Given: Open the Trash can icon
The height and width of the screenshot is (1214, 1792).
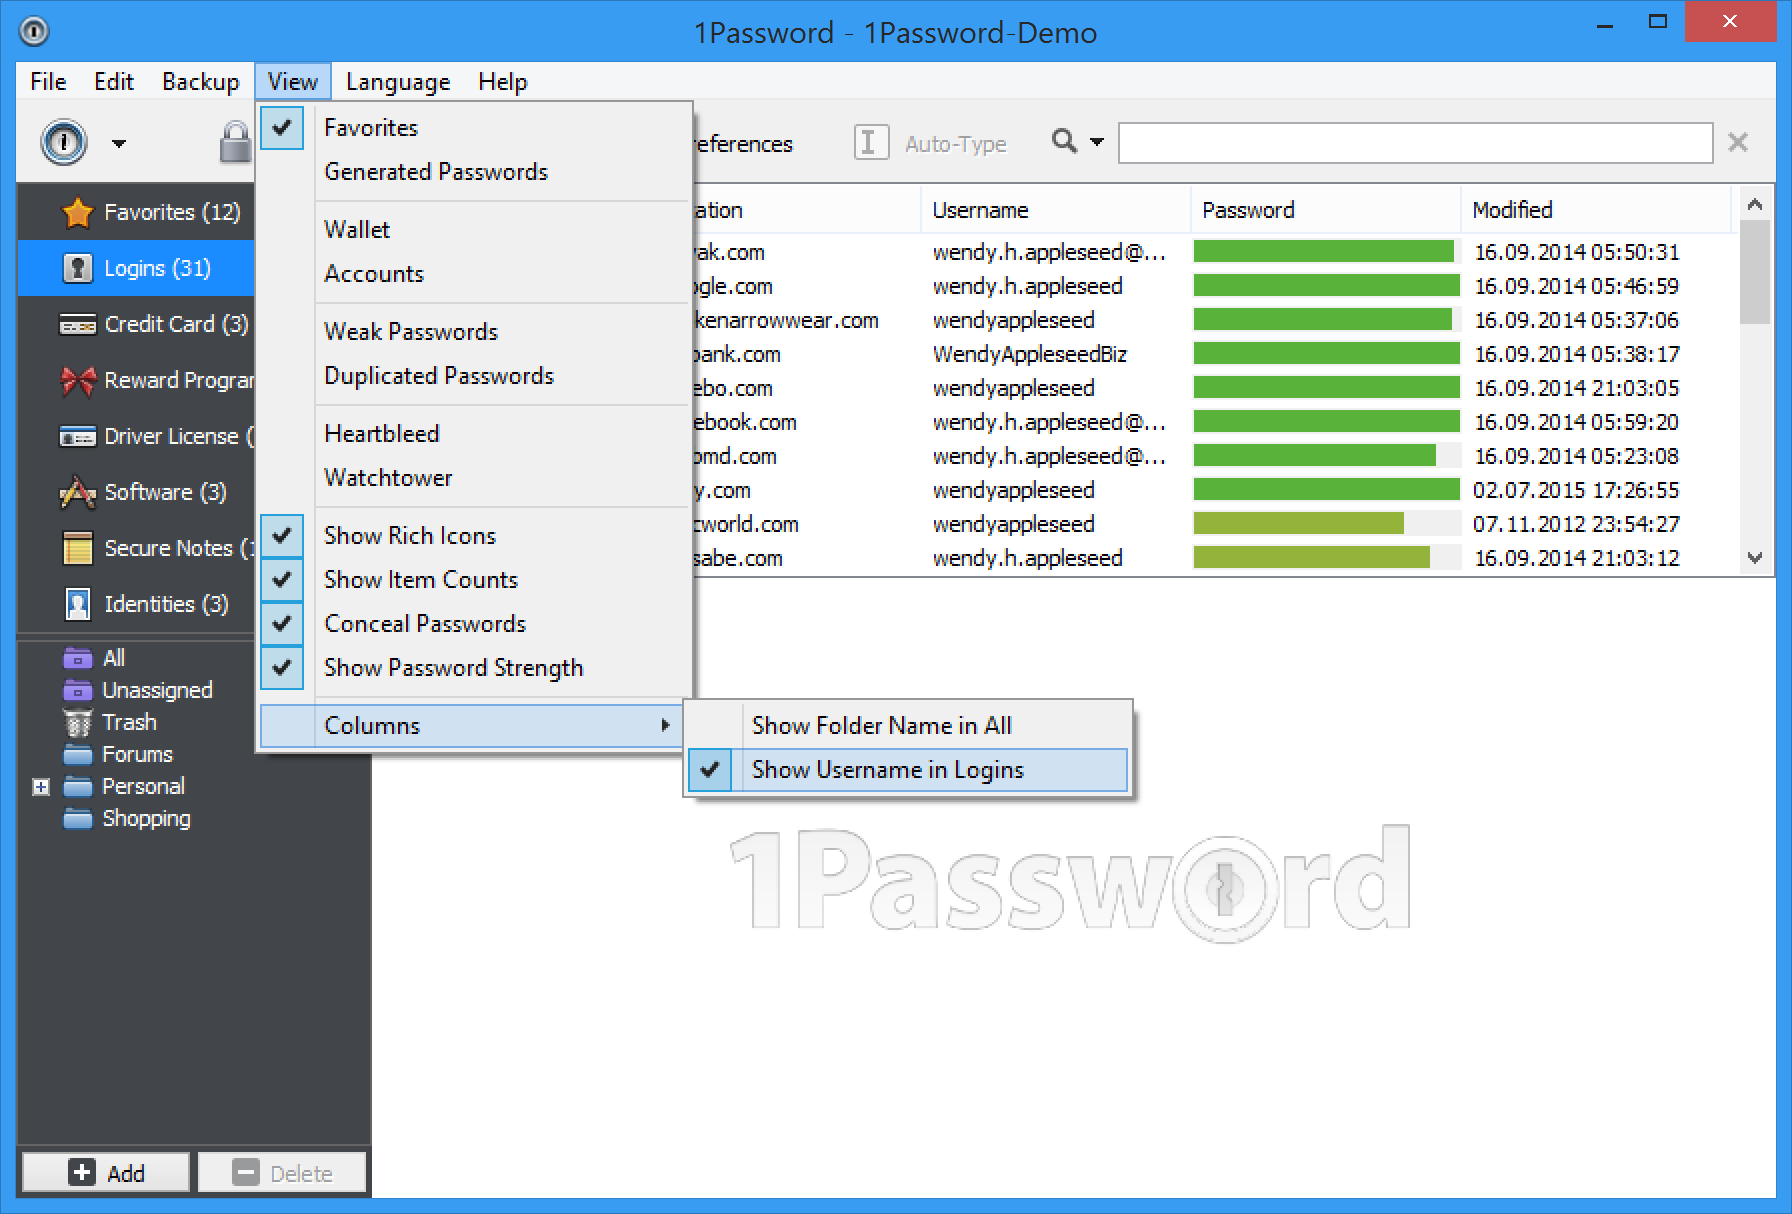Looking at the screenshot, I should click(x=77, y=722).
